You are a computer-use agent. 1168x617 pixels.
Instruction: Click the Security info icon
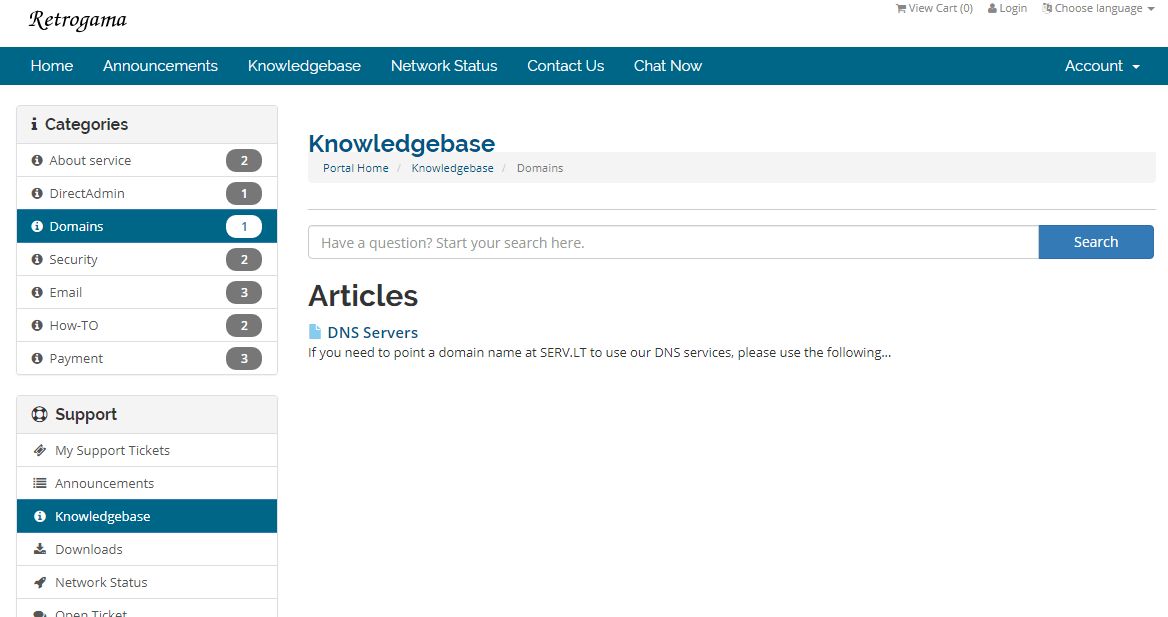(x=36, y=259)
